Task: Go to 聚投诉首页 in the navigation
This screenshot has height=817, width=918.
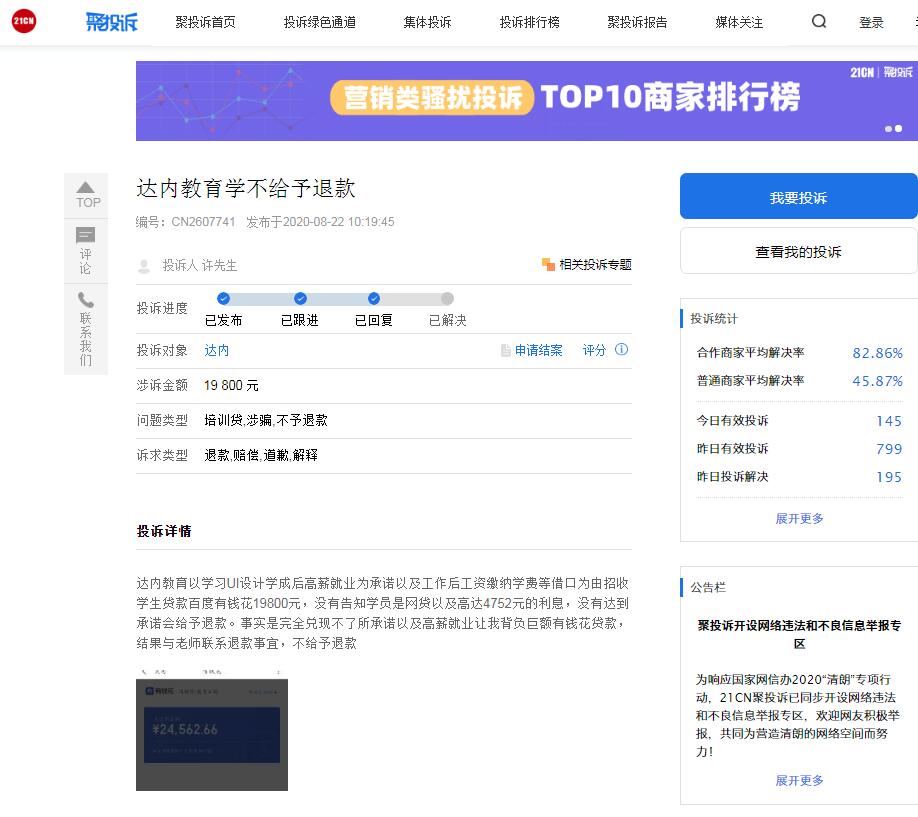Action: tap(205, 22)
